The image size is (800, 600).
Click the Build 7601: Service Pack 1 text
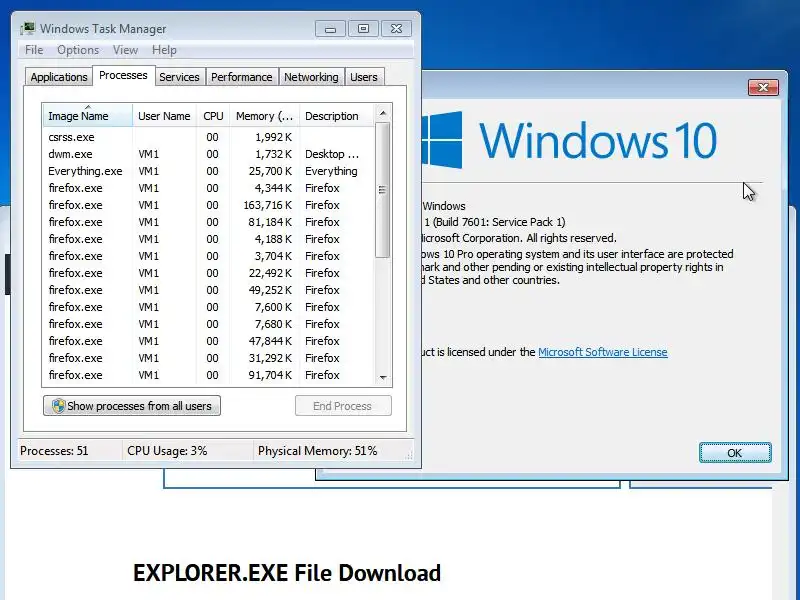[x=498, y=222]
